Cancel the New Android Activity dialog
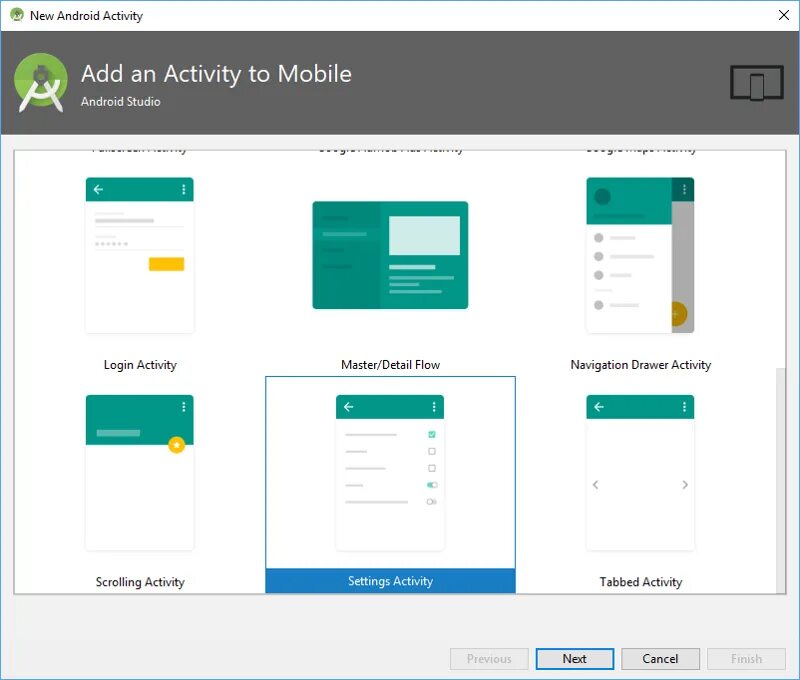The image size is (800, 680). tap(660, 659)
